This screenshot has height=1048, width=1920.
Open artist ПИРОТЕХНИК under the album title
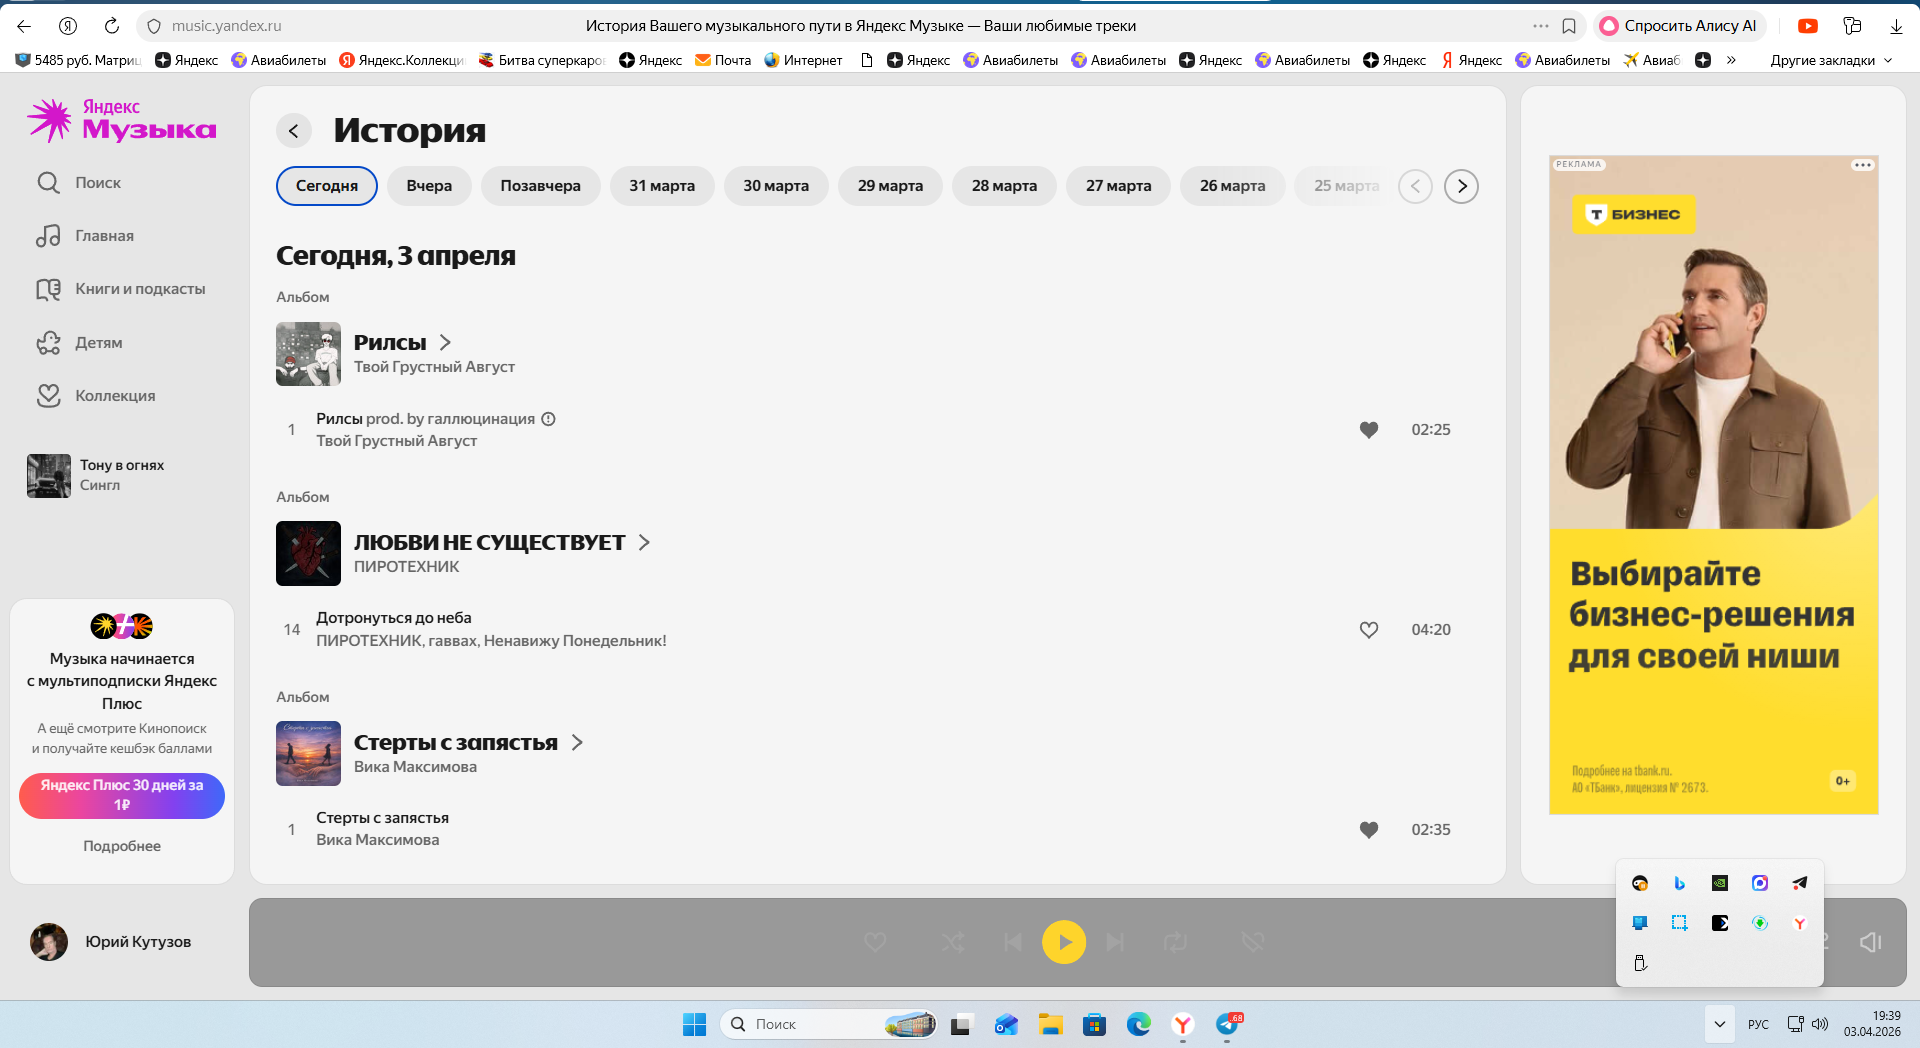tap(406, 567)
